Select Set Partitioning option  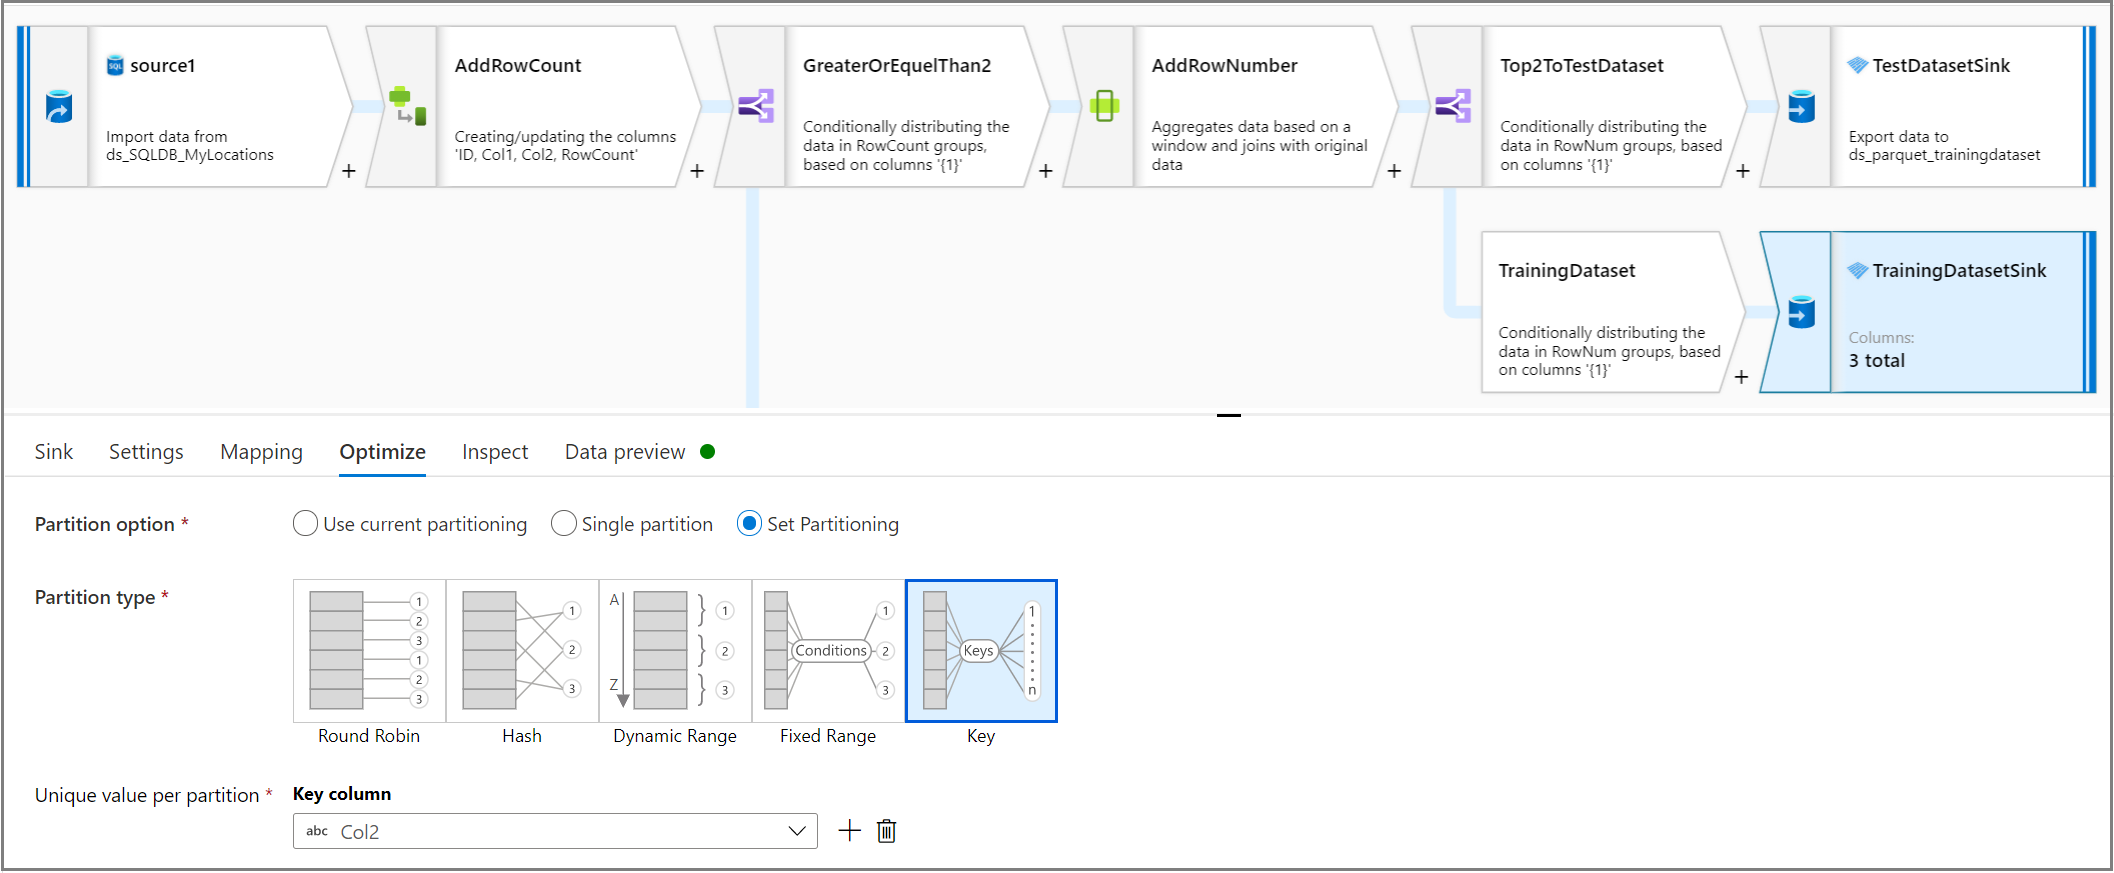(x=749, y=524)
